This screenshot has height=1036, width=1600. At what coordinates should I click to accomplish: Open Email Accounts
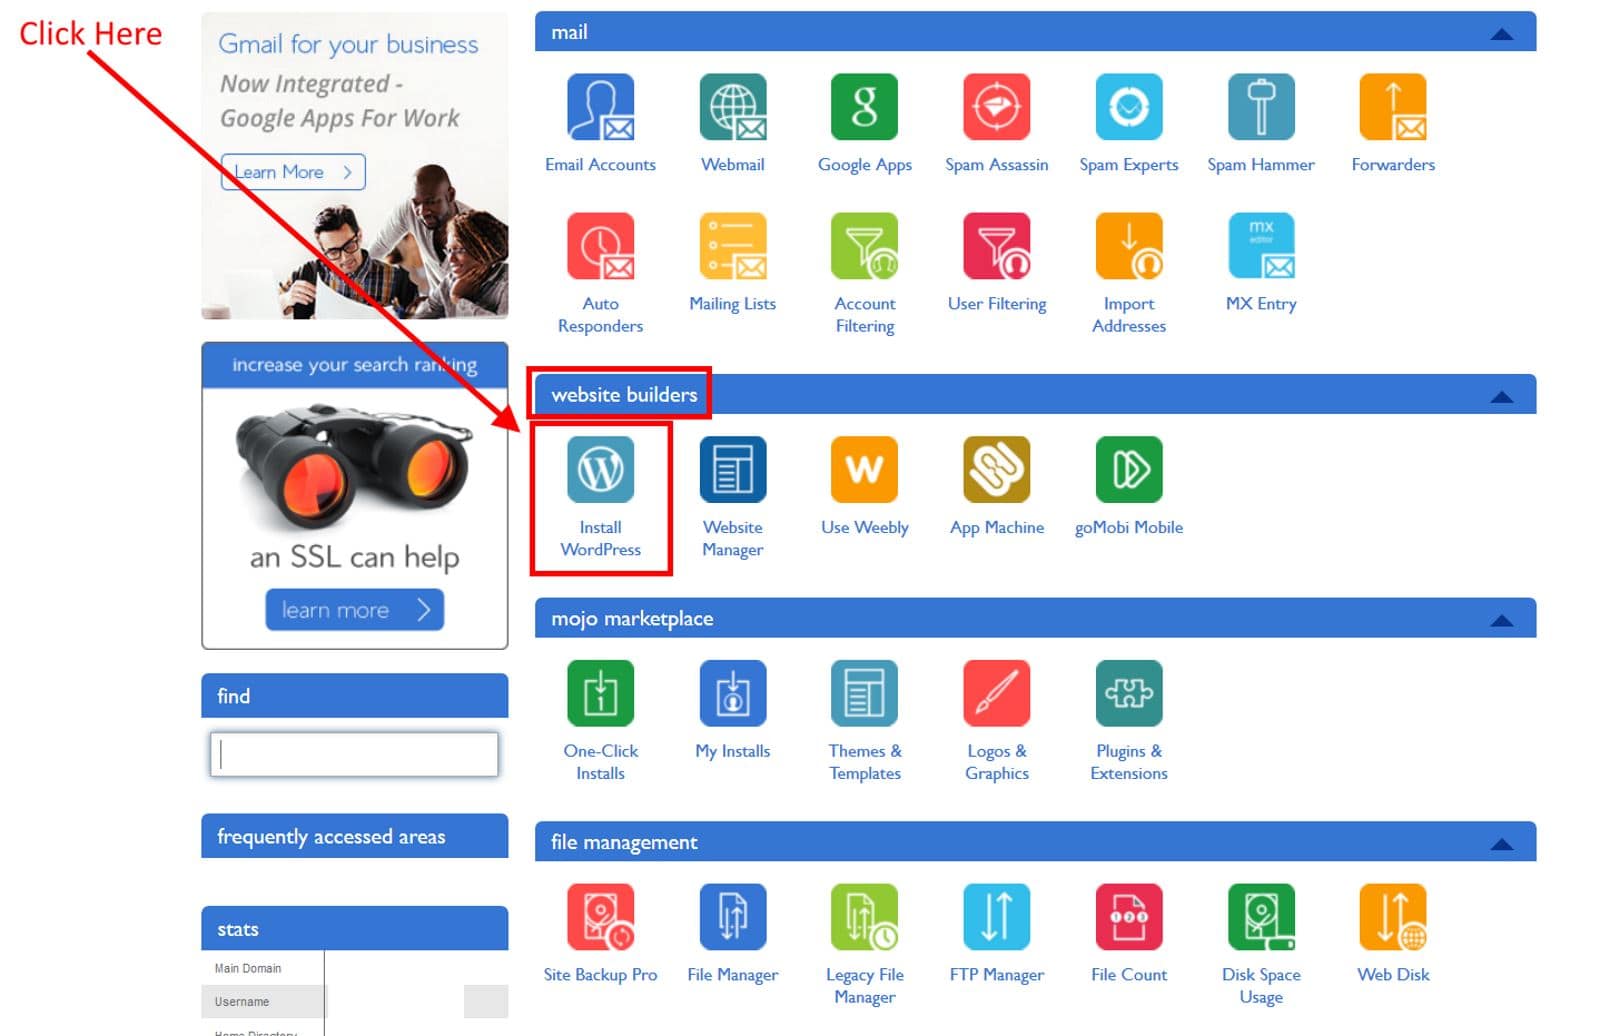[600, 108]
